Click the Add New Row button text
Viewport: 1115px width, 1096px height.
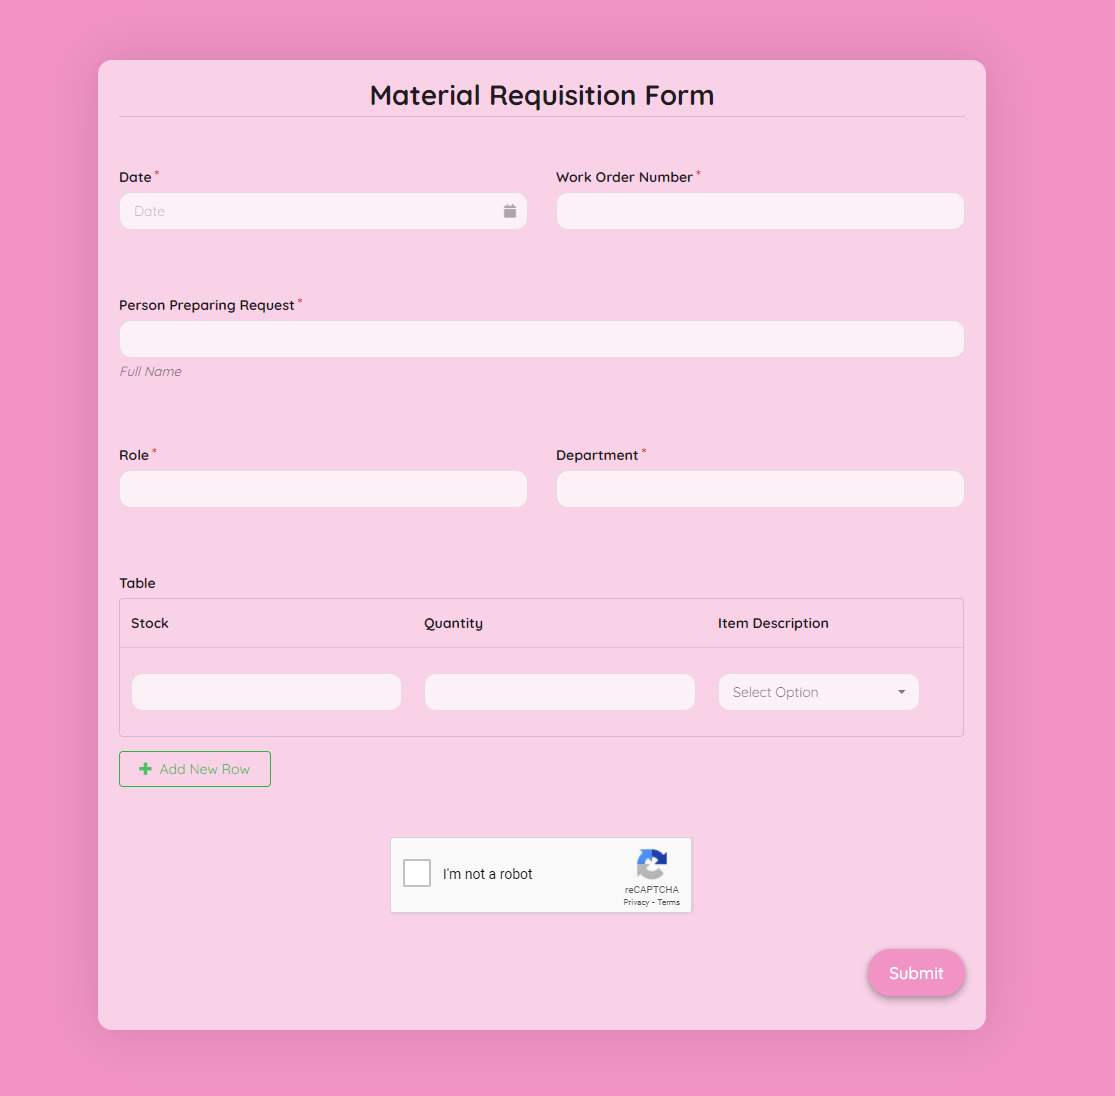click(x=205, y=769)
